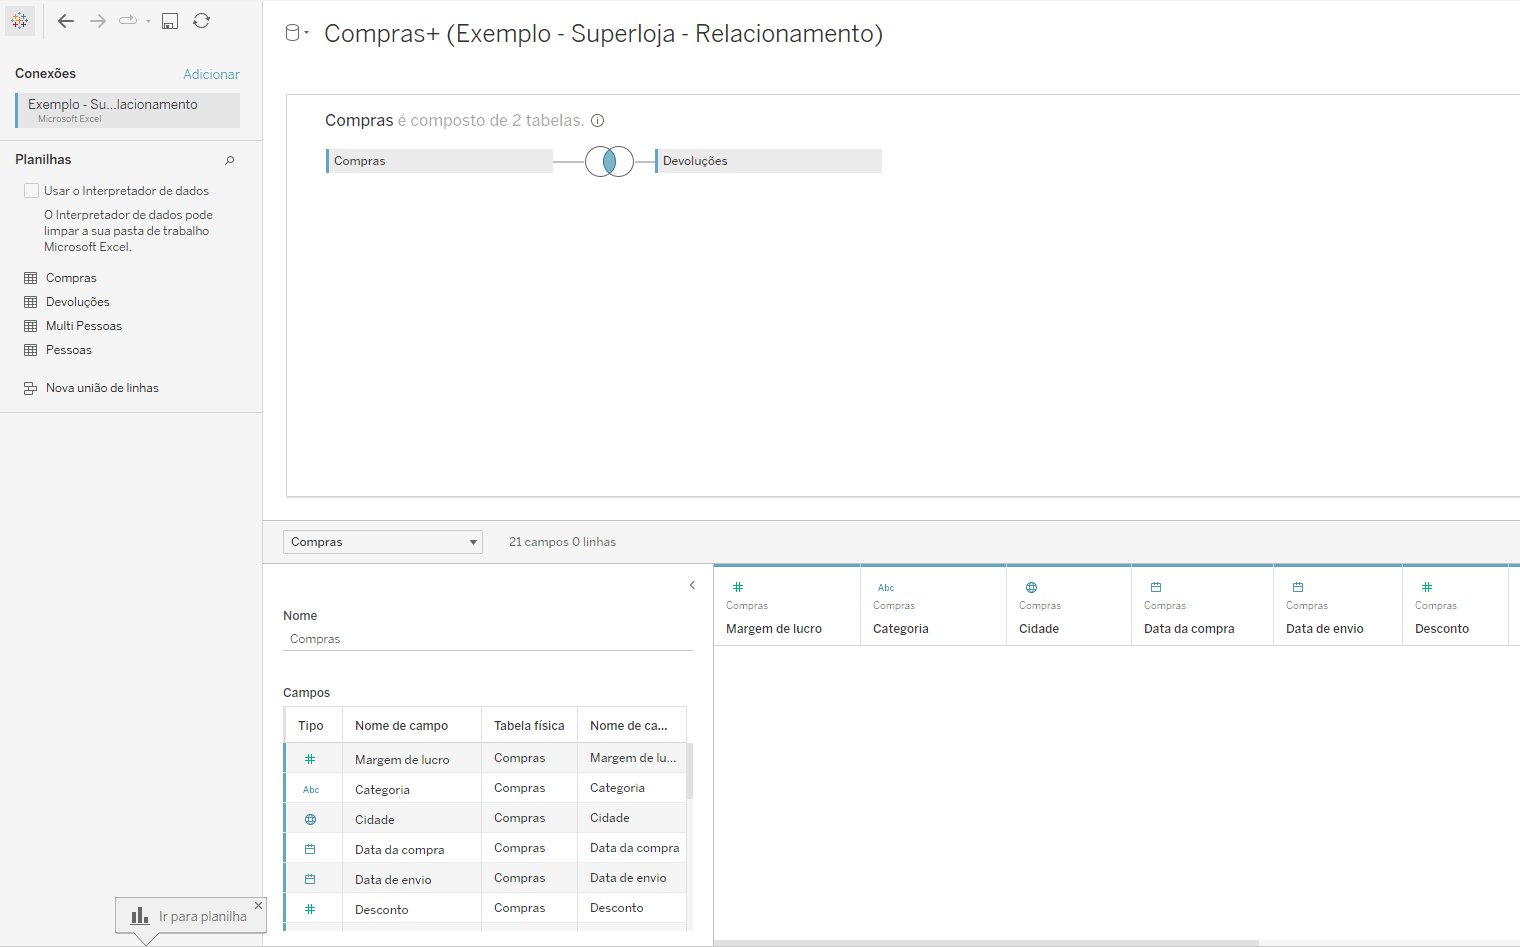Click 'Margem de lucro' field name in Campos list
The height and width of the screenshot is (947, 1520).
click(x=402, y=760)
